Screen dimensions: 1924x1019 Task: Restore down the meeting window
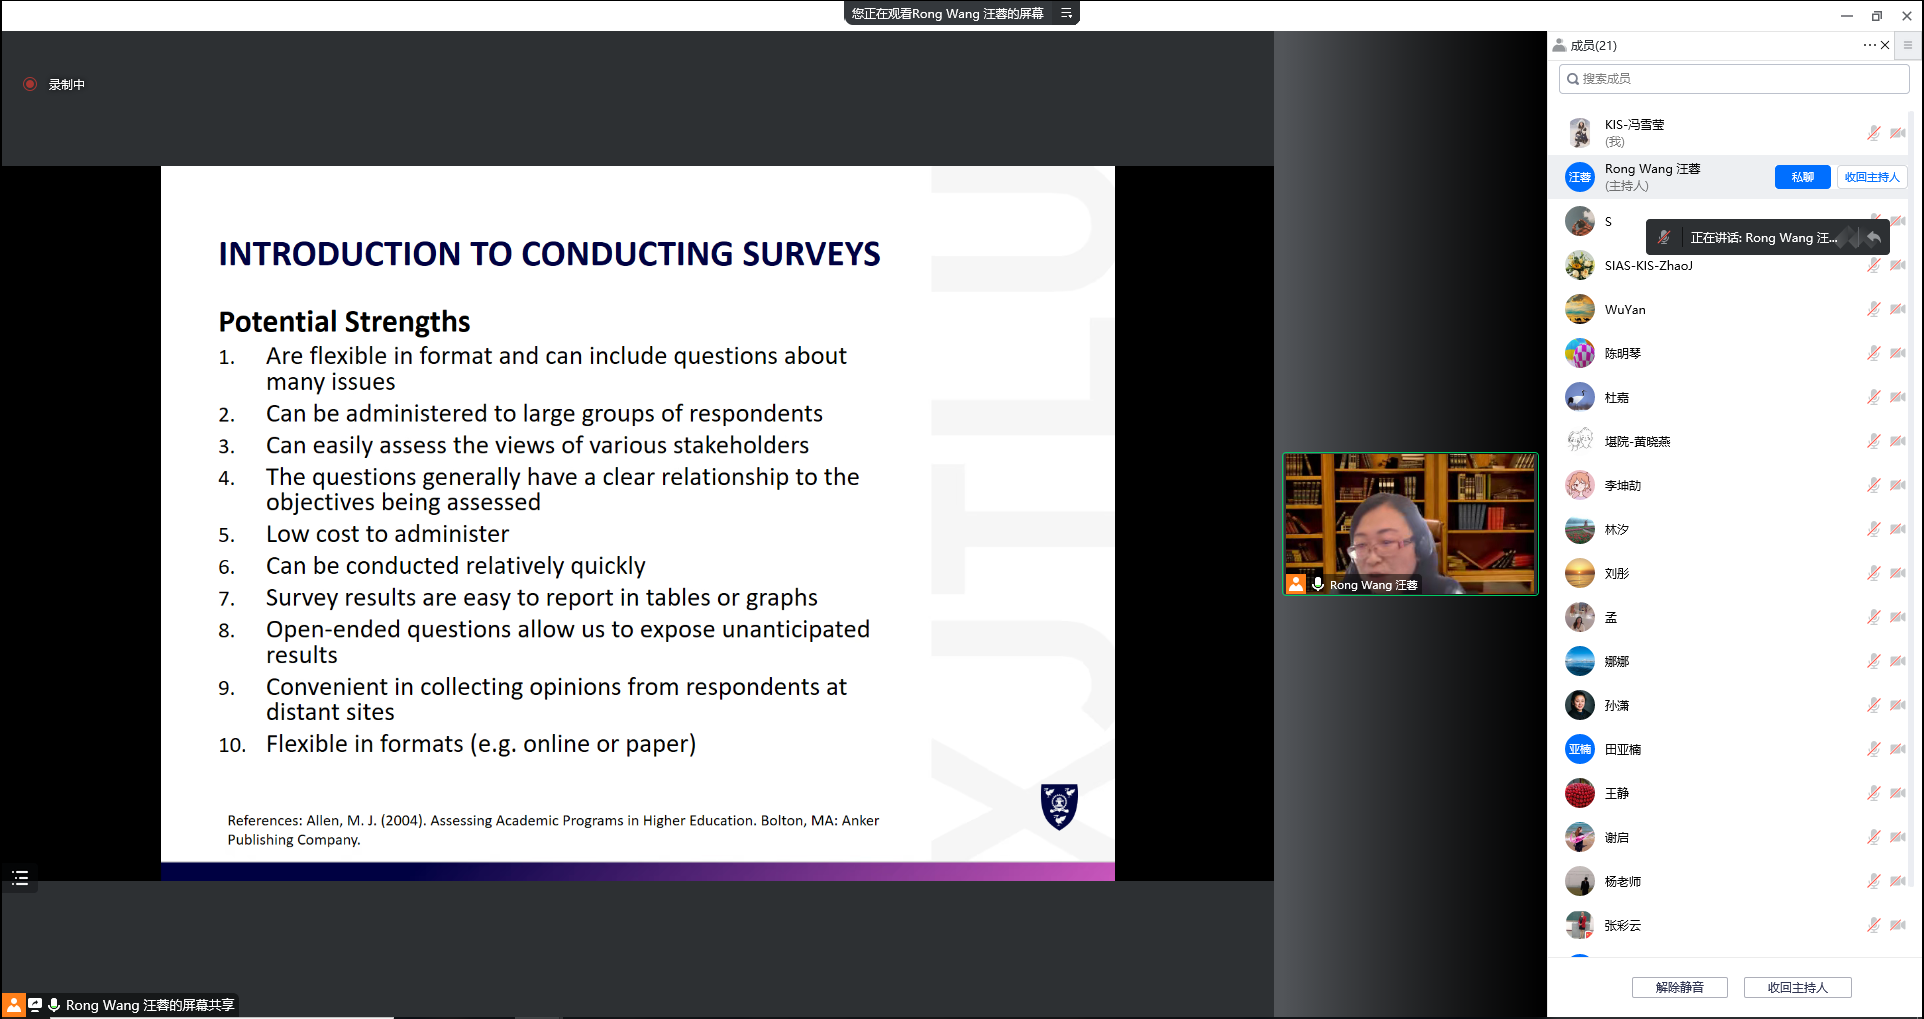pos(1877,15)
